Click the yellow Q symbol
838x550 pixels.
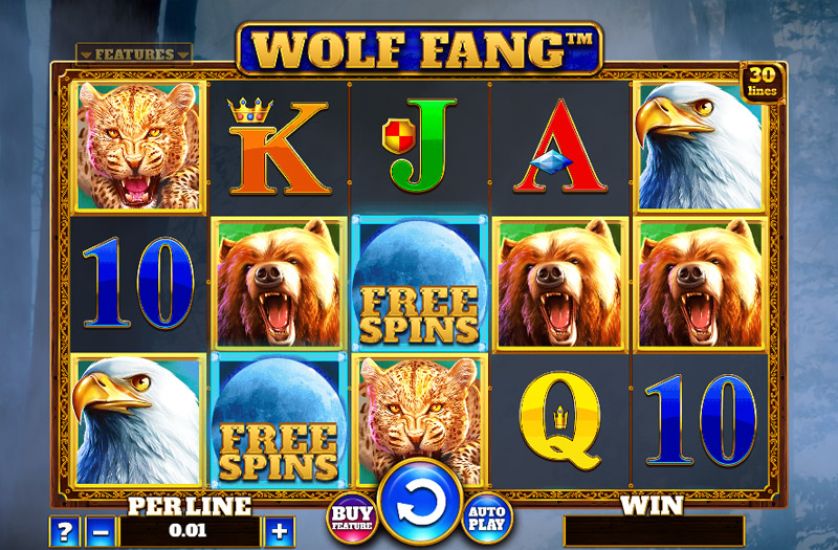click(560, 421)
